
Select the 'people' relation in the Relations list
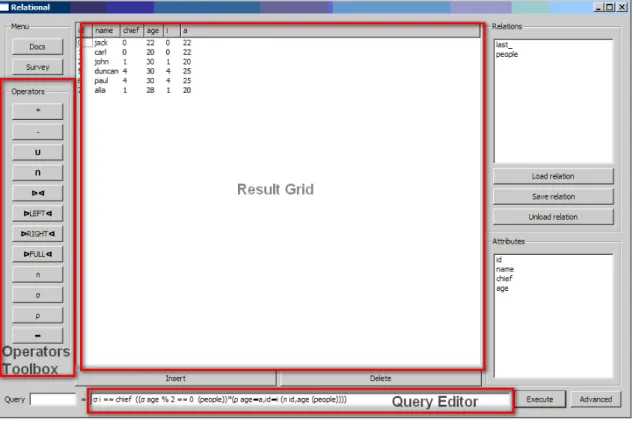point(507,54)
